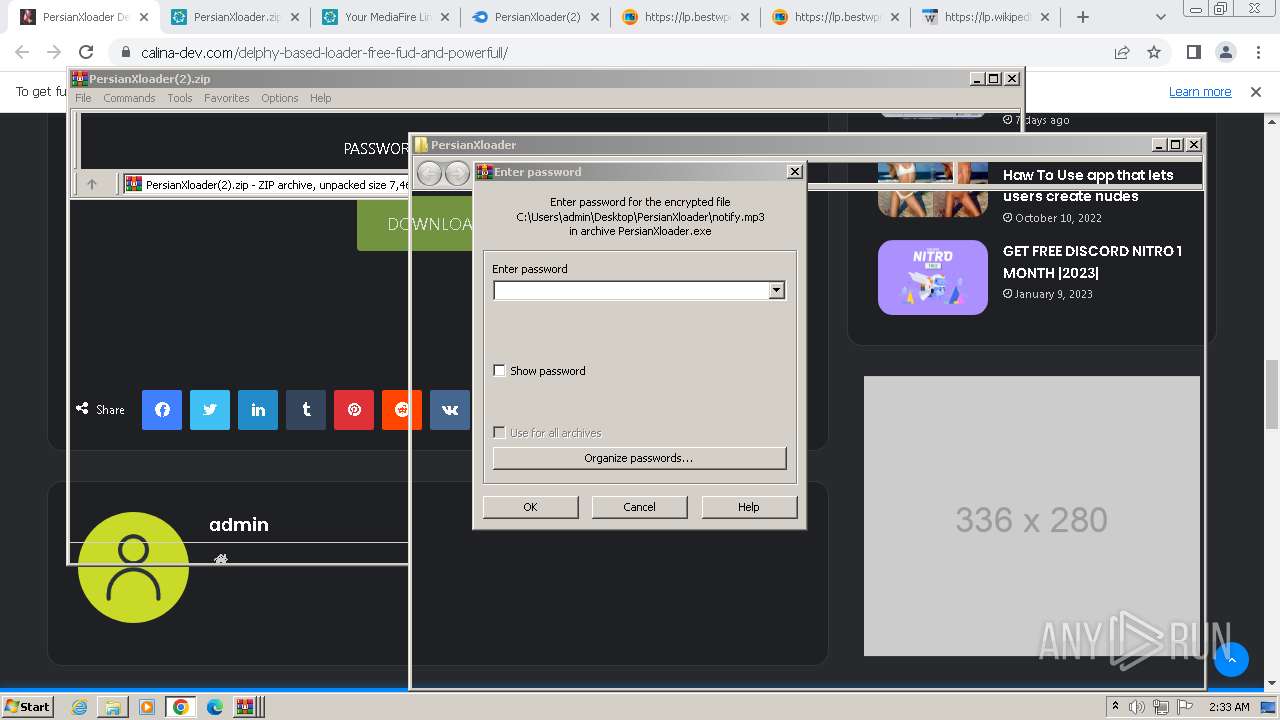
Task: Reload the page in Chrome
Action: point(86,52)
